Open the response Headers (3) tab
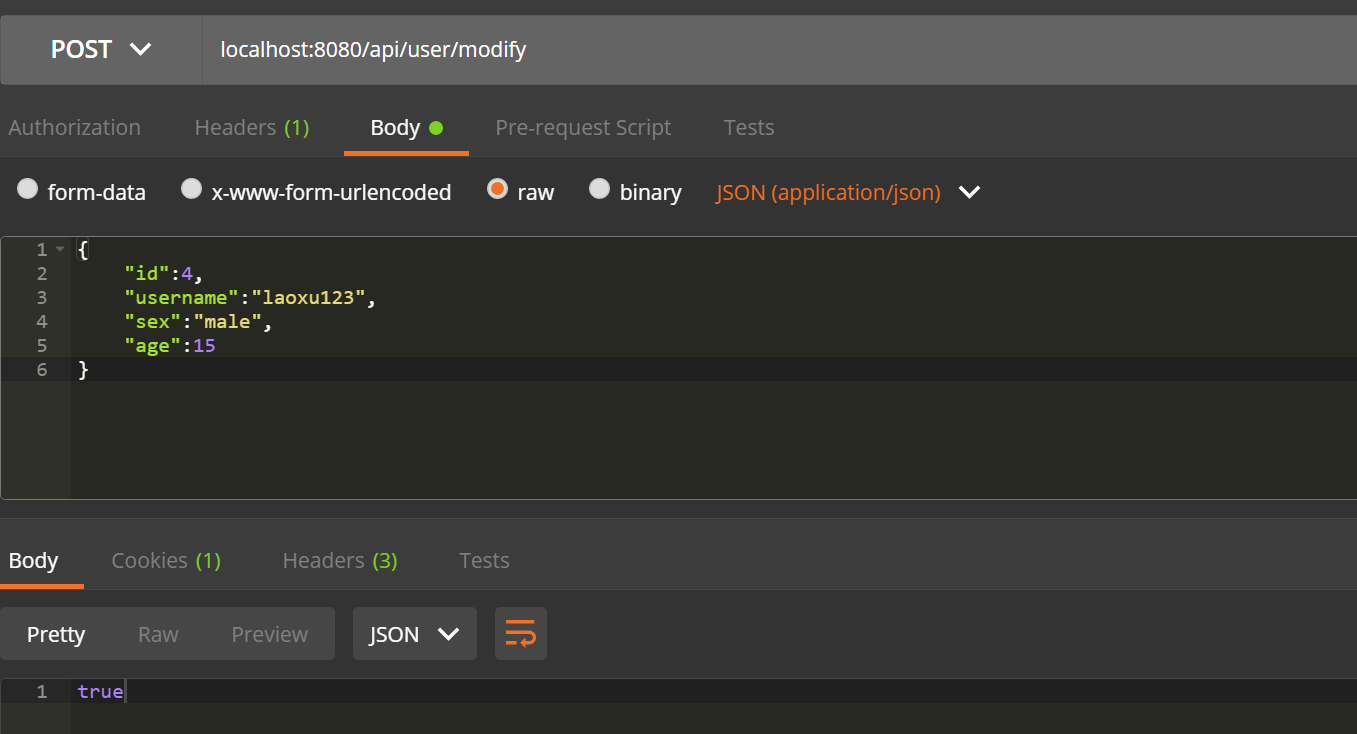Image resolution: width=1357 pixels, height=734 pixels. (340, 561)
